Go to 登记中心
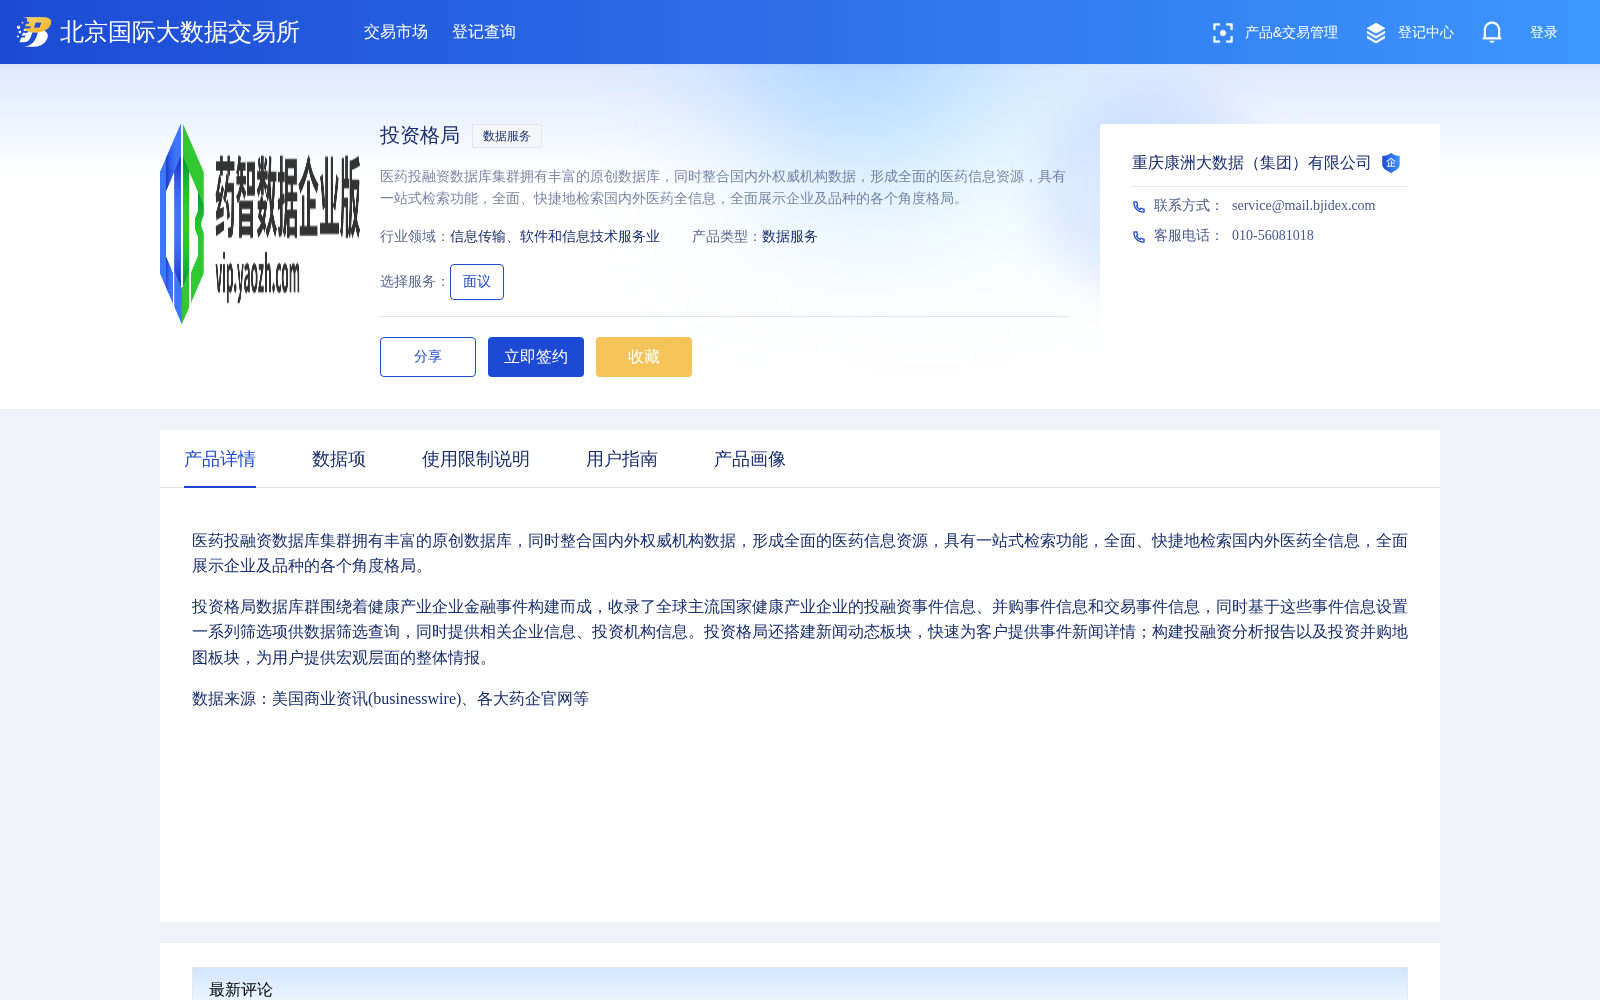 pos(1426,33)
